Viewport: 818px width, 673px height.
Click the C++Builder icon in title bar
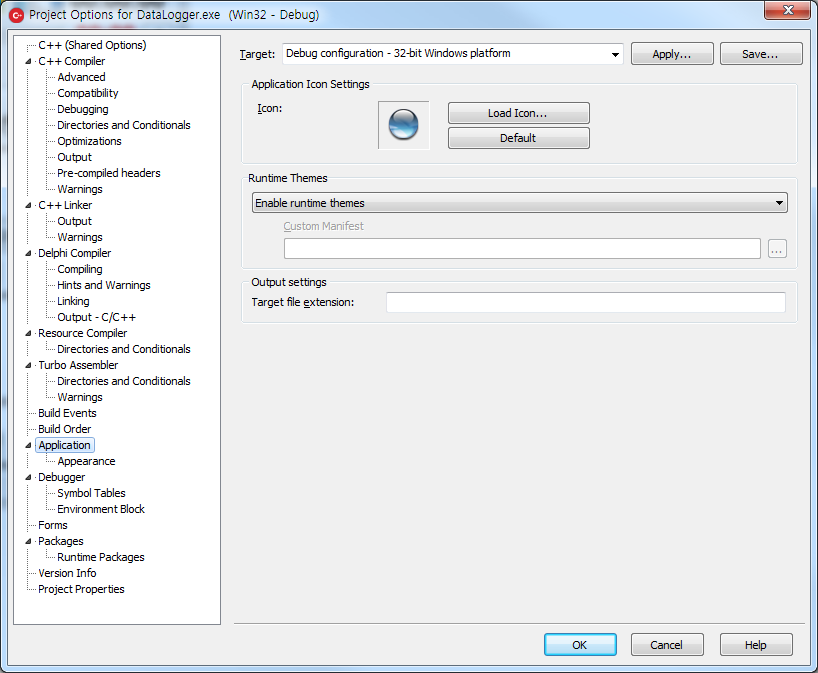pos(16,14)
